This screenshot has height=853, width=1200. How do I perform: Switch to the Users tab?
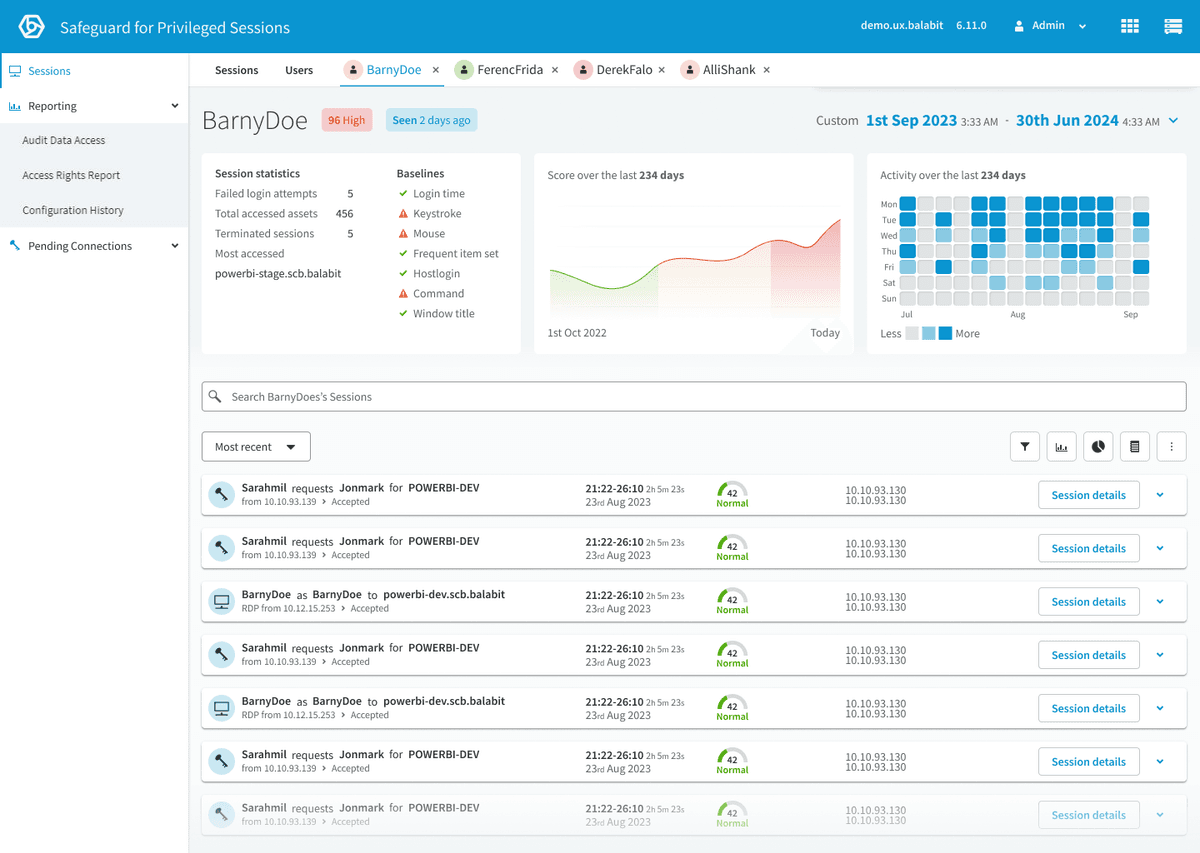(x=299, y=70)
